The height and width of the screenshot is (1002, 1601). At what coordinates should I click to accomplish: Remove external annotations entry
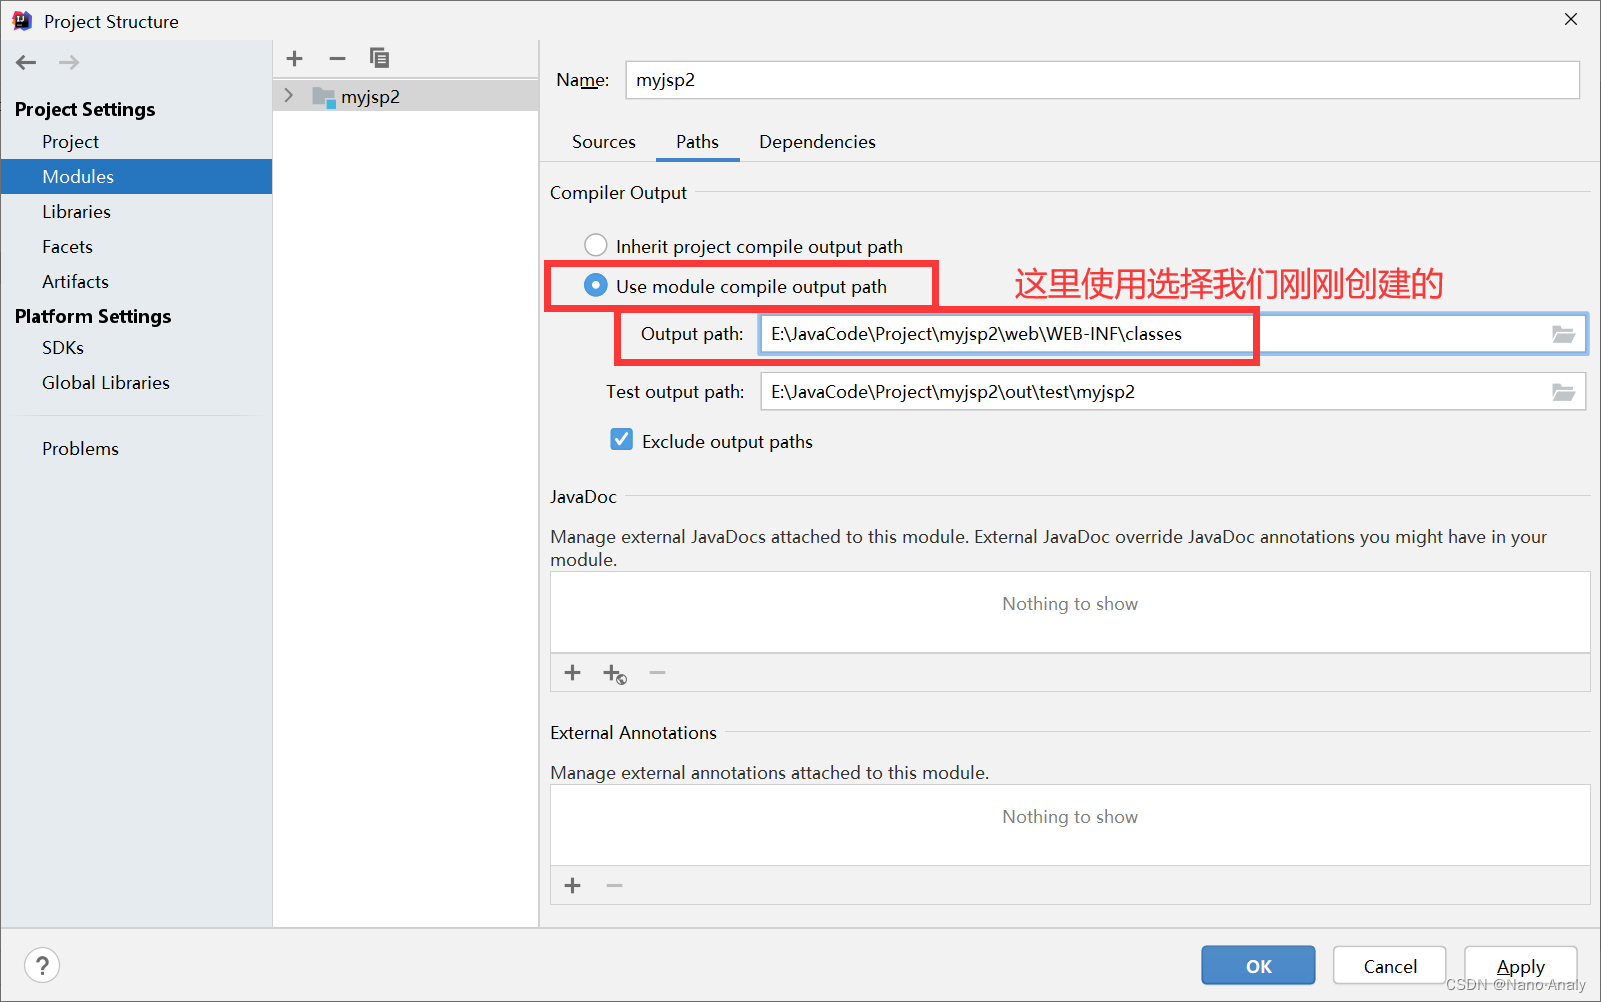615,886
